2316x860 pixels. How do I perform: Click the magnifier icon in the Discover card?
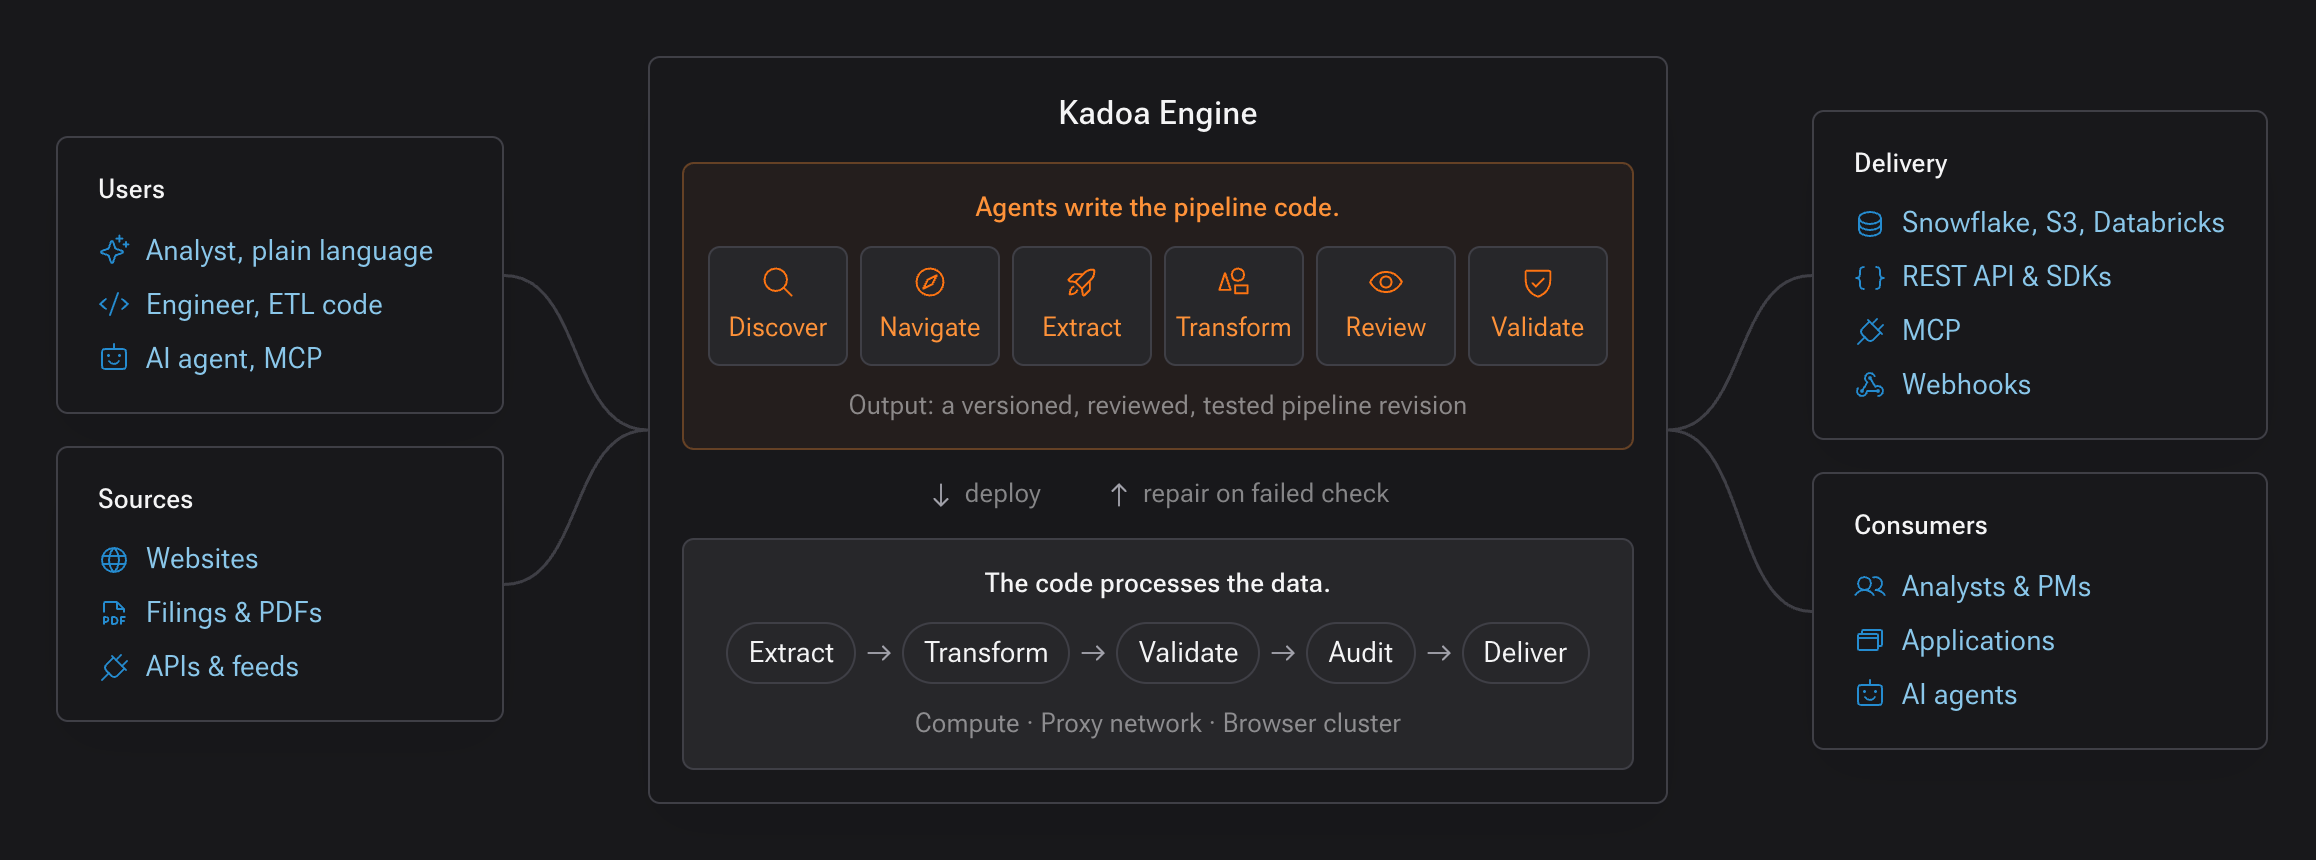click(778, 282)
